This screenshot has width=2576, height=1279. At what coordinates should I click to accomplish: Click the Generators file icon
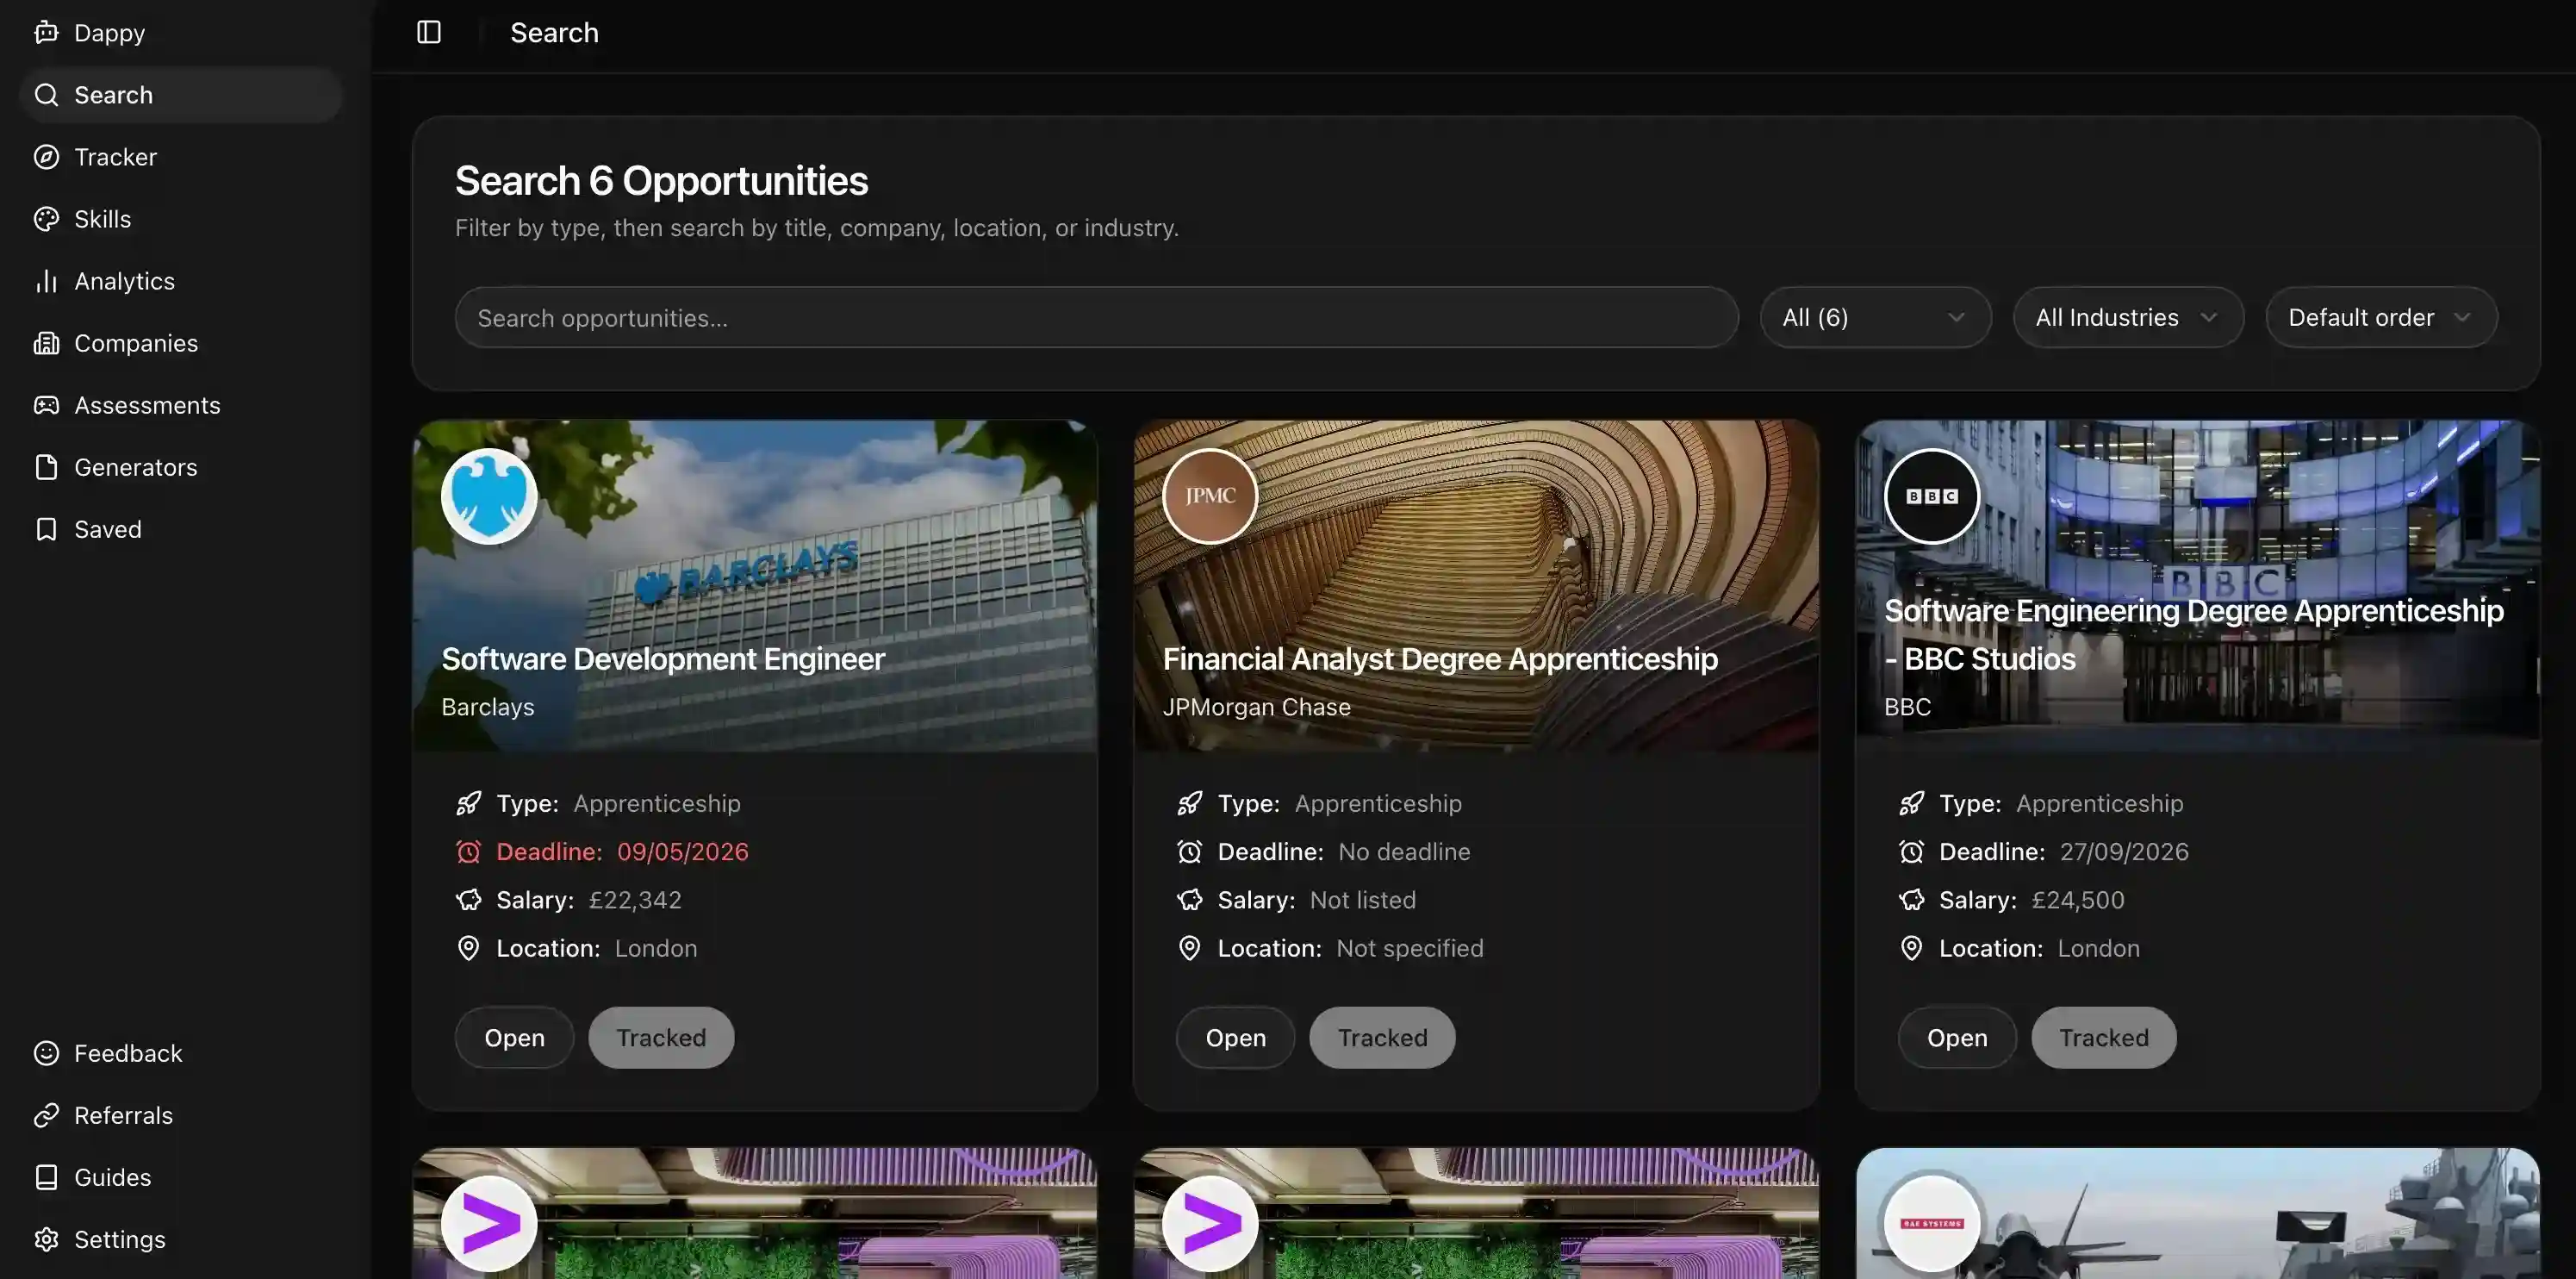(x=46, y=467)
